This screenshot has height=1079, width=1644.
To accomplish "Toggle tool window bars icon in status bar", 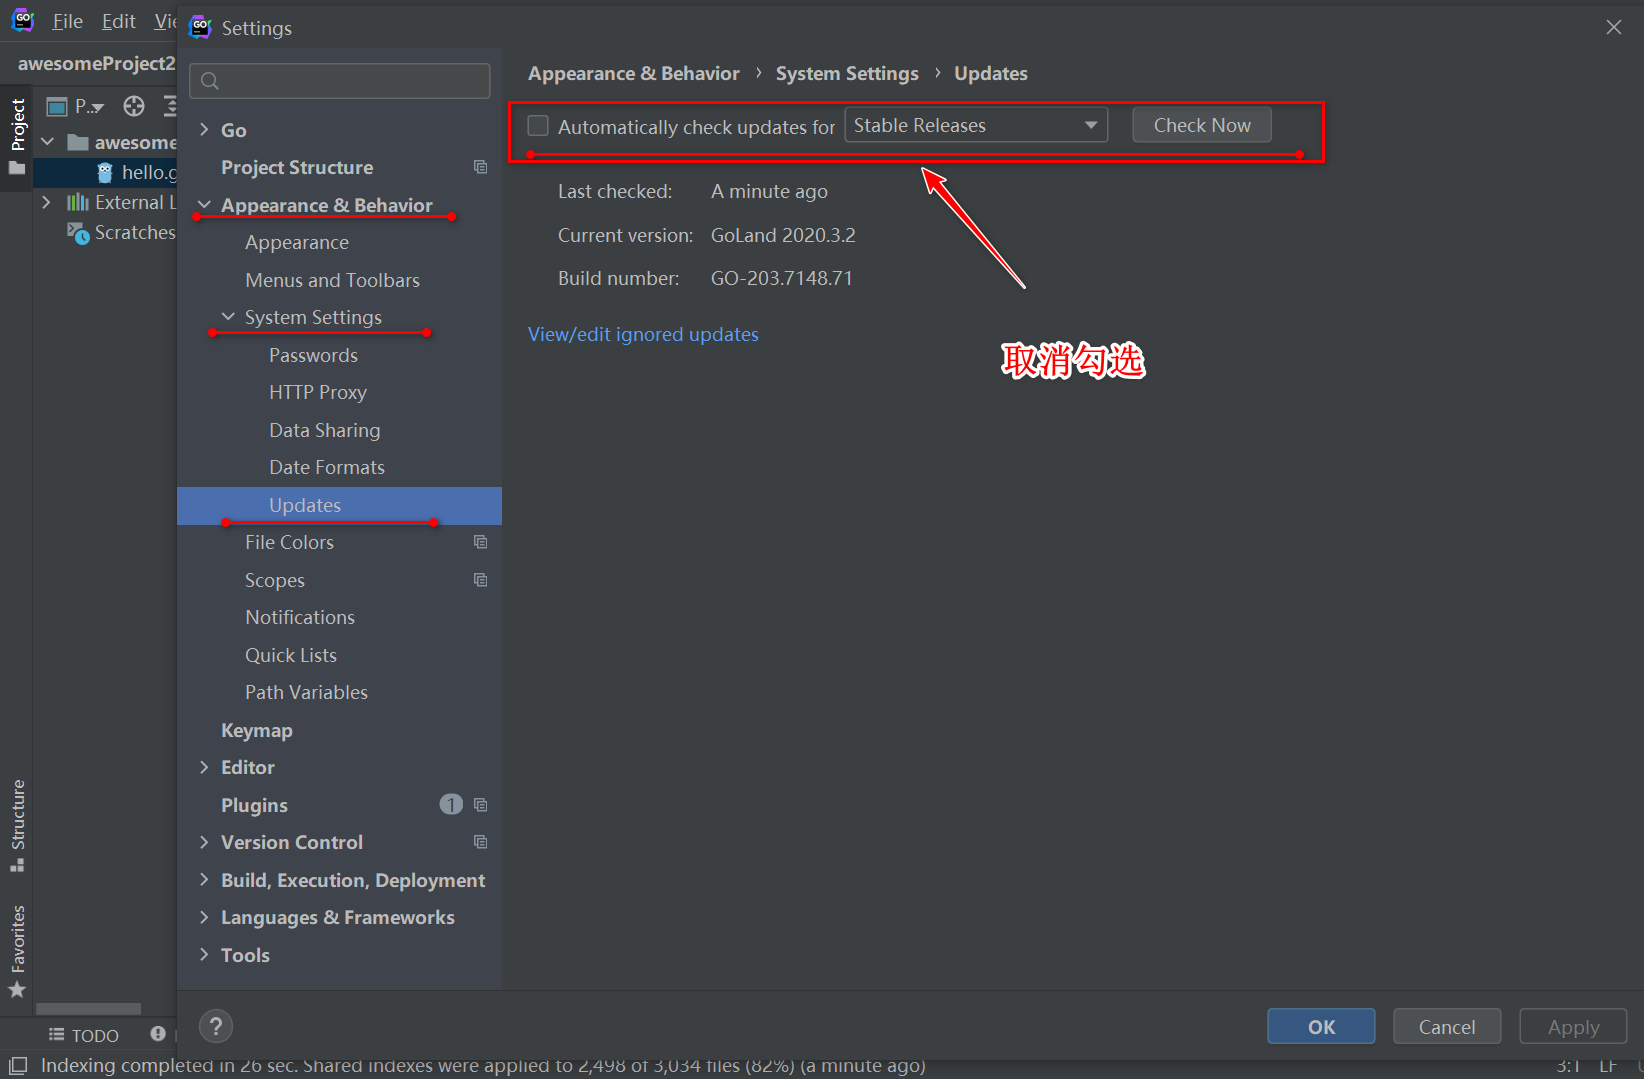I will click(18, 1066).
